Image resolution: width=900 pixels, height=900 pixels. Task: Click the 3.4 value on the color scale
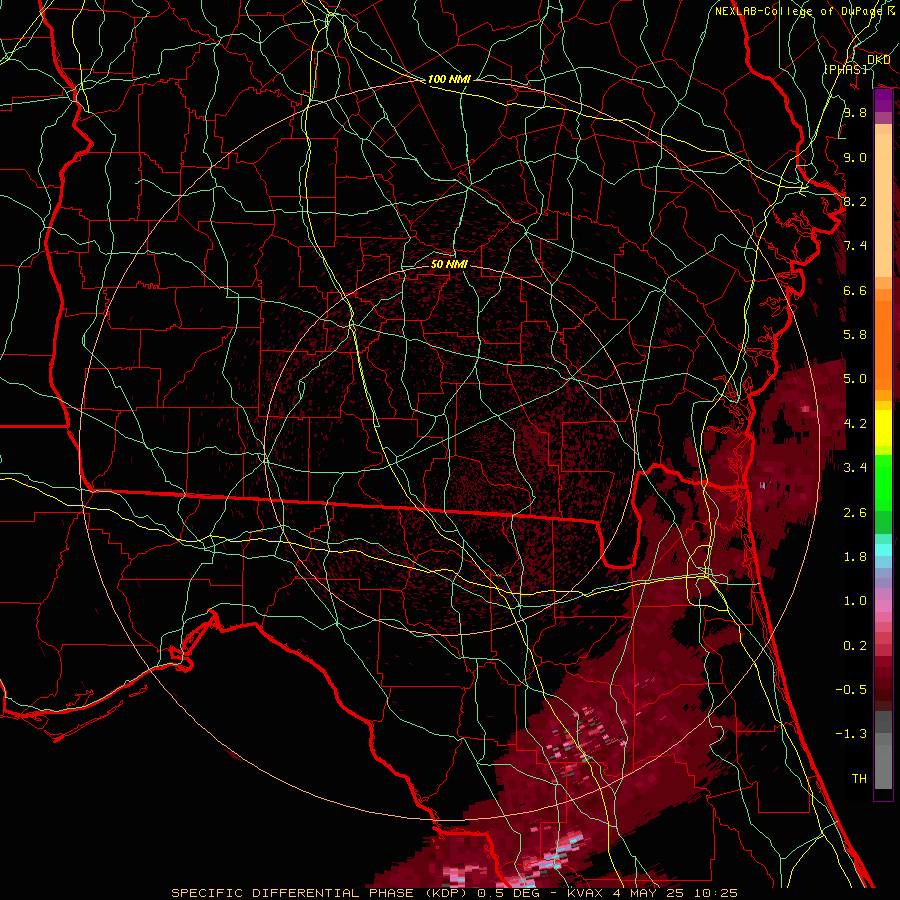click(855, 468)
